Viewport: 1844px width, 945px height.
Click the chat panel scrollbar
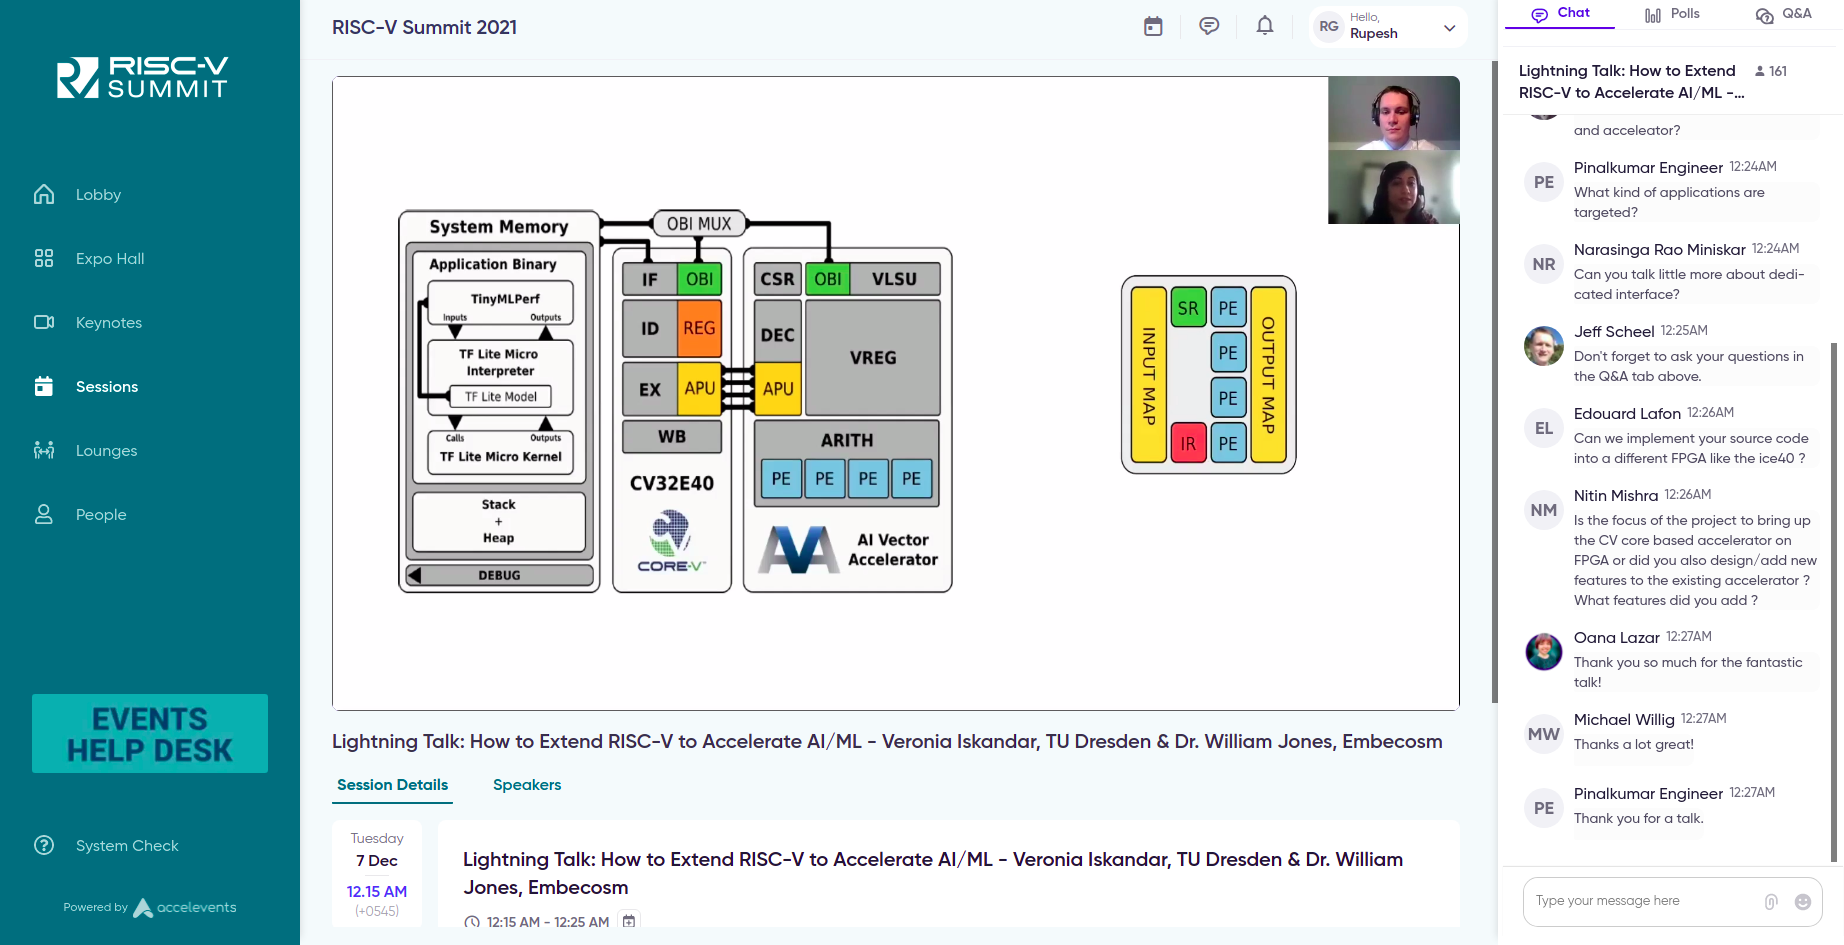click(x=1833, y=600)
